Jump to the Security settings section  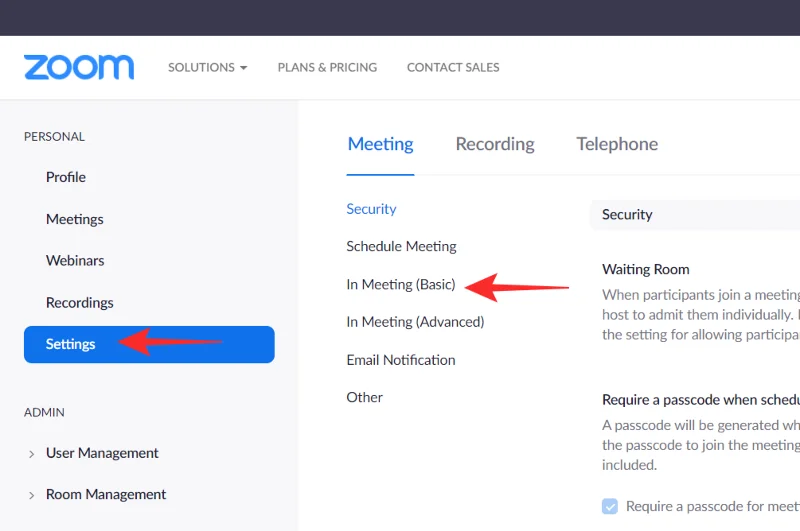point(371,209)
